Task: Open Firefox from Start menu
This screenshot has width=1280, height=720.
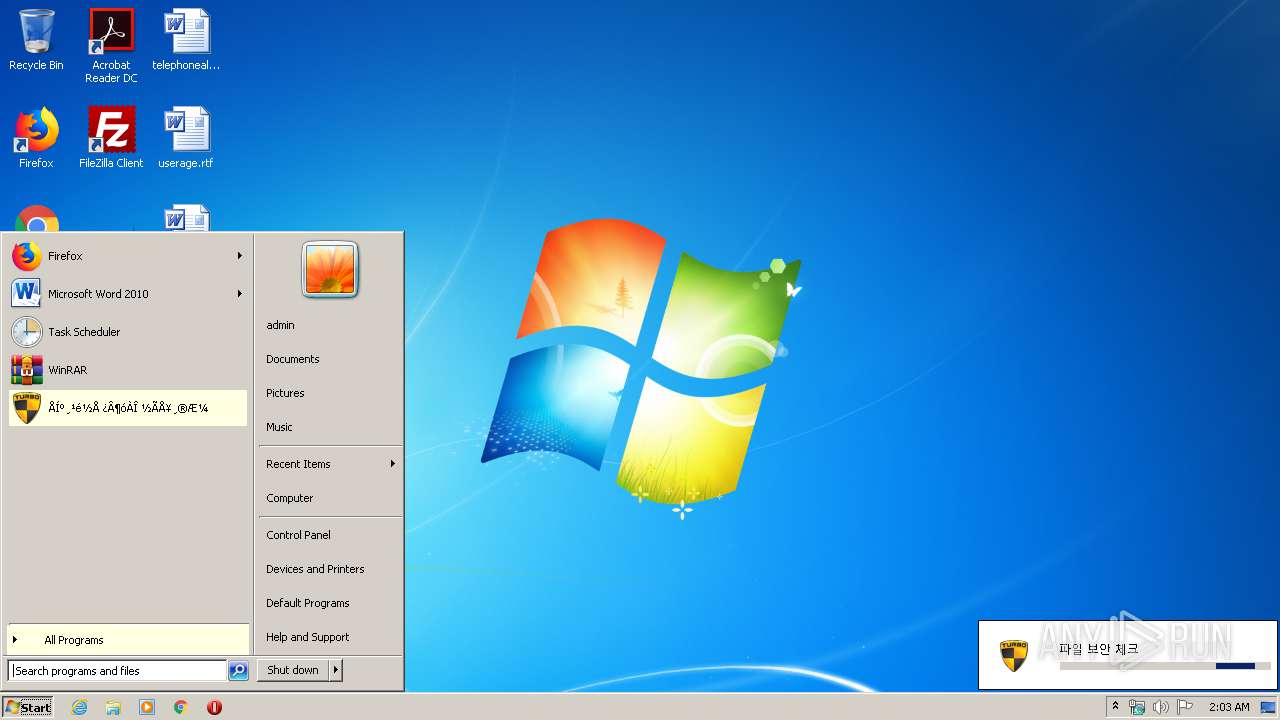Action: pyautogui.click(x=127, y=256)
